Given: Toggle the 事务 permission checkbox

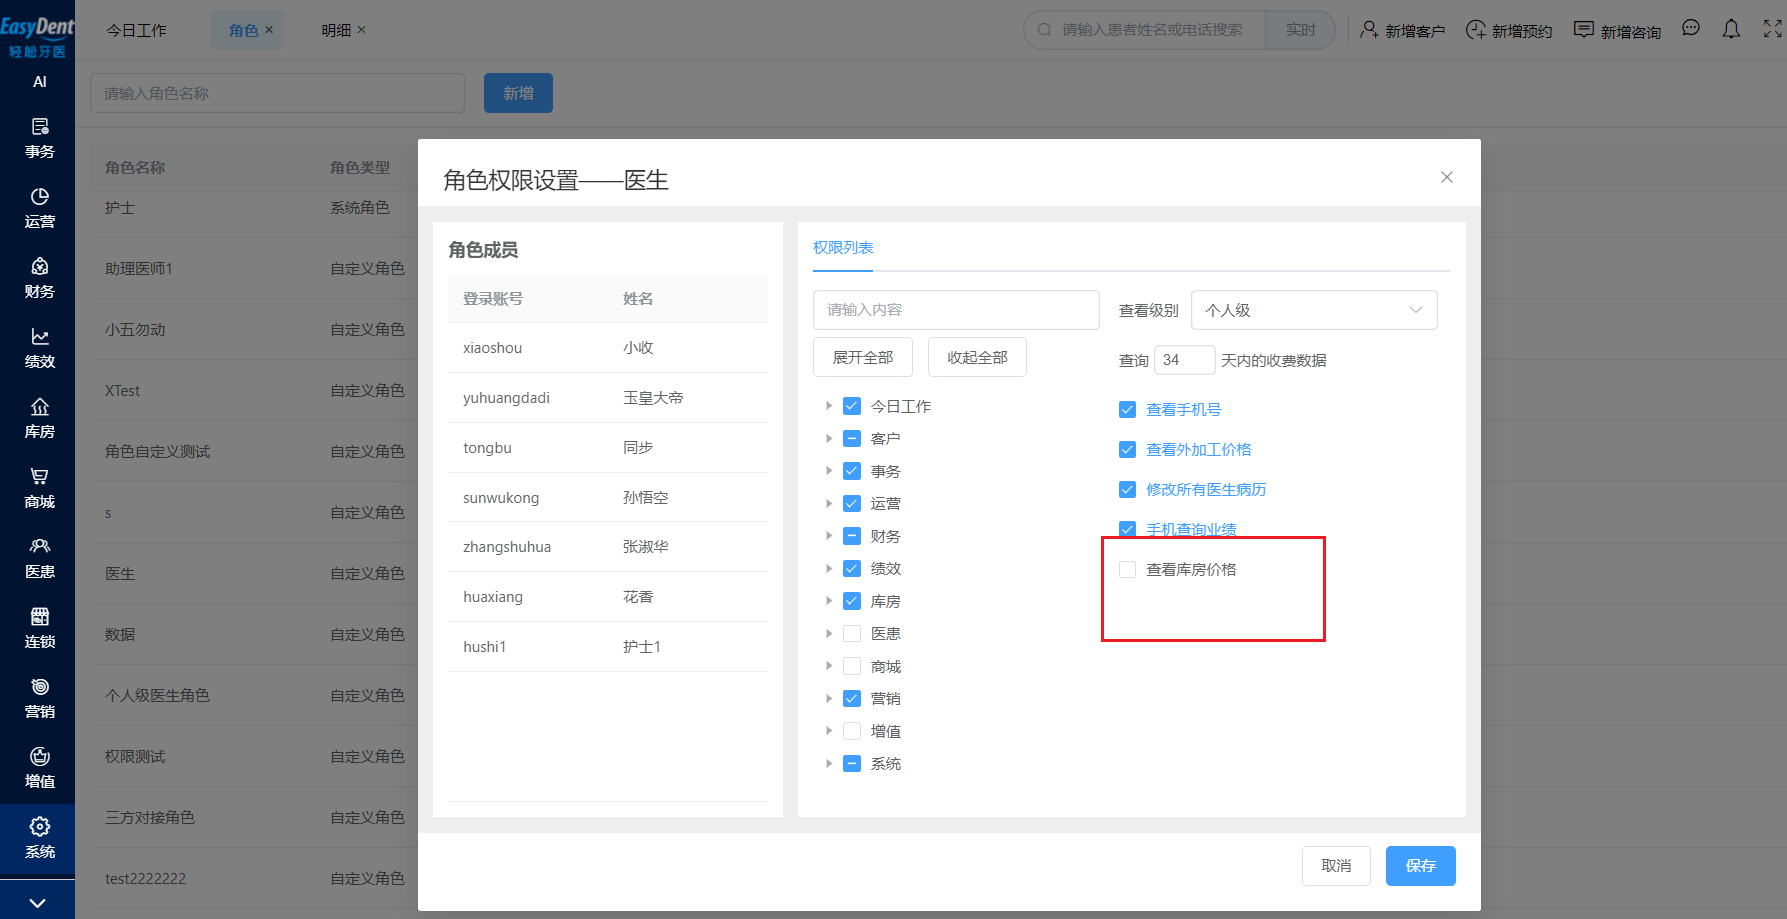Looking at the screenshot, I should tap(852, 471).
